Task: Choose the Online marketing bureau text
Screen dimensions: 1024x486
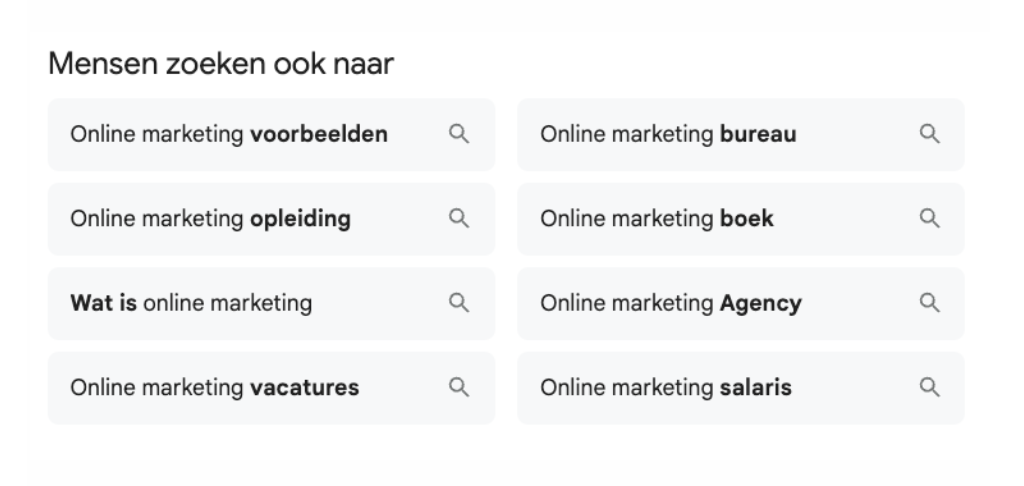Action: click(x=668, y=135)
